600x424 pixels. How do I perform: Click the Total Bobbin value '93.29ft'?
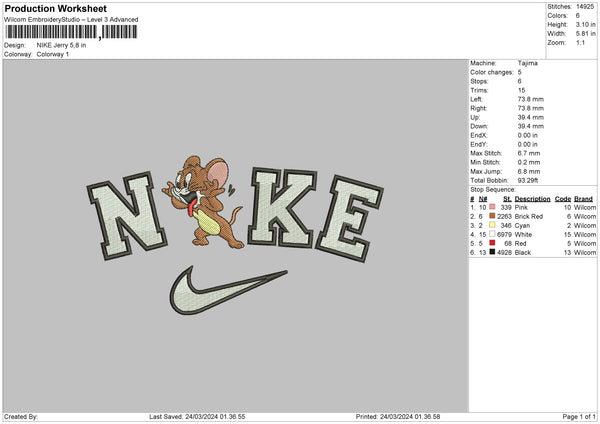(x=528, y=180)
